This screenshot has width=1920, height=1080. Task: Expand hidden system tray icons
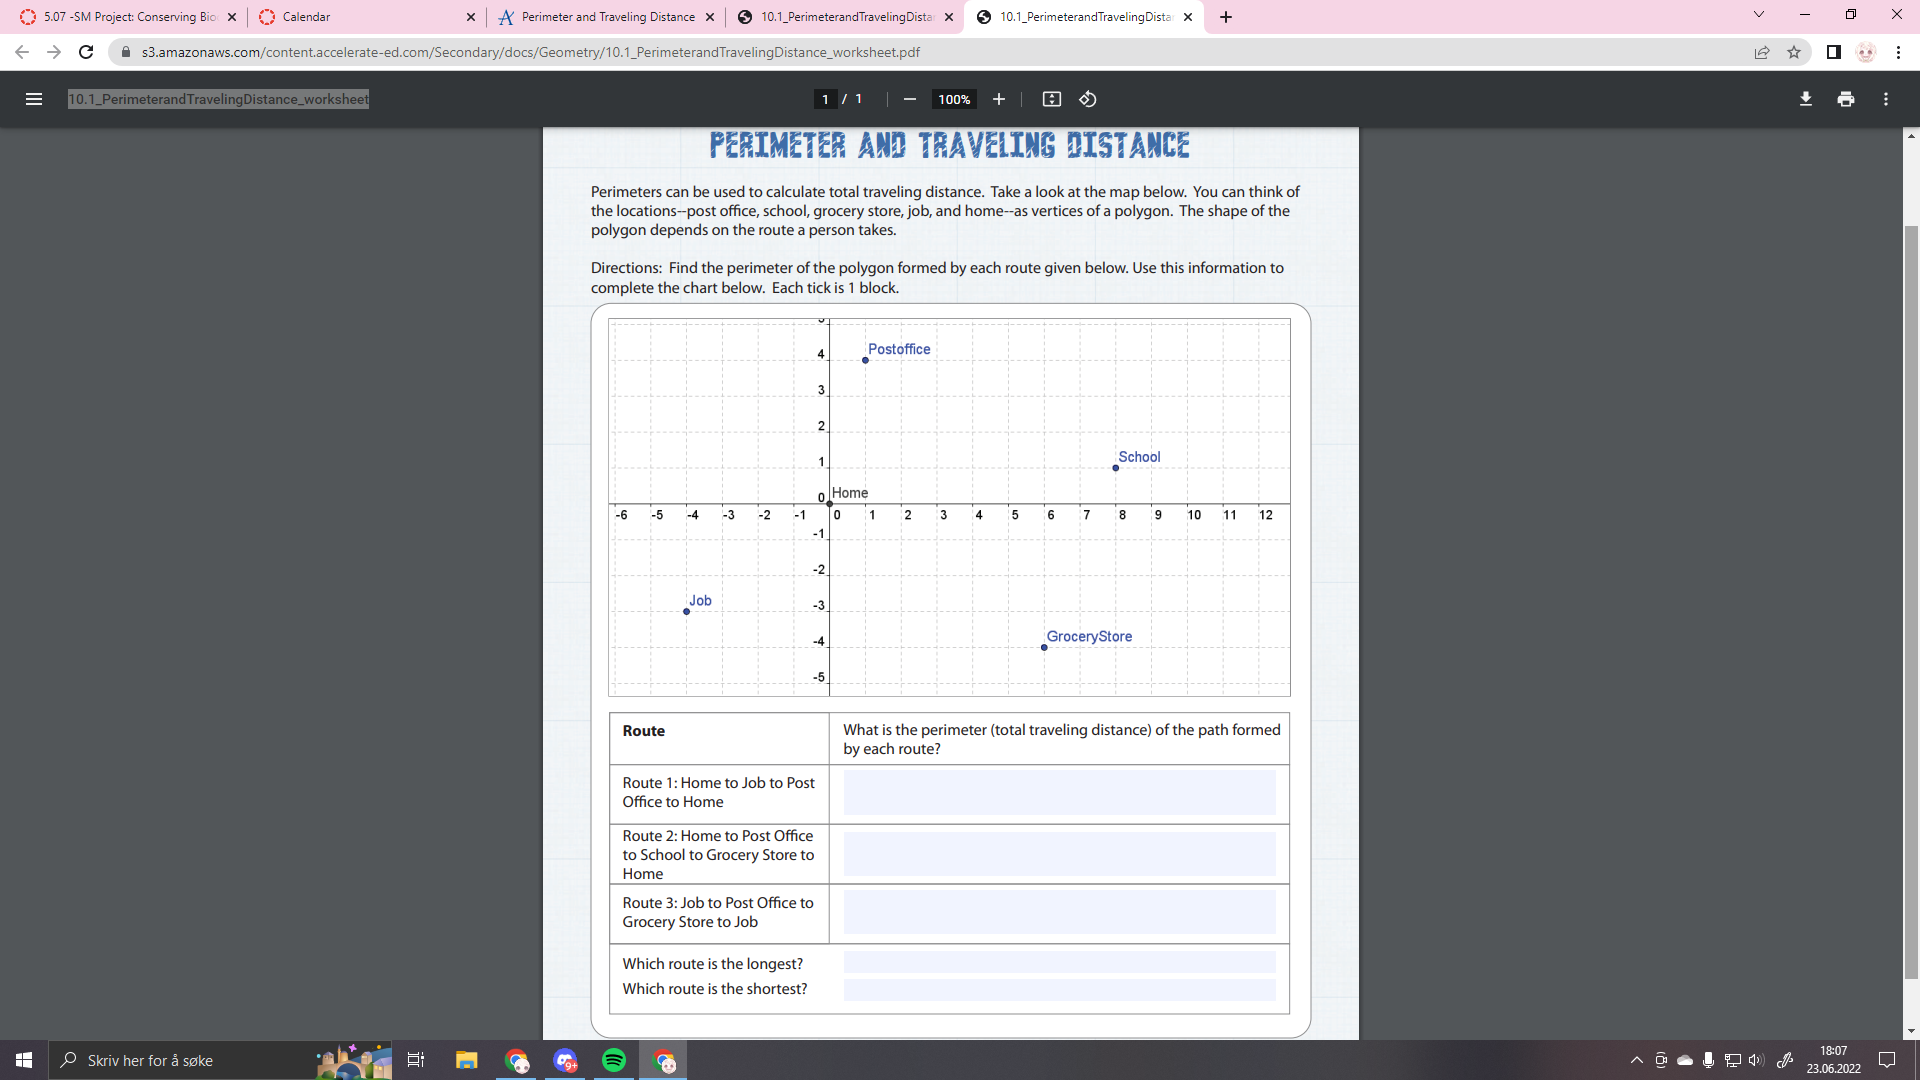tap(1636, 1060)
